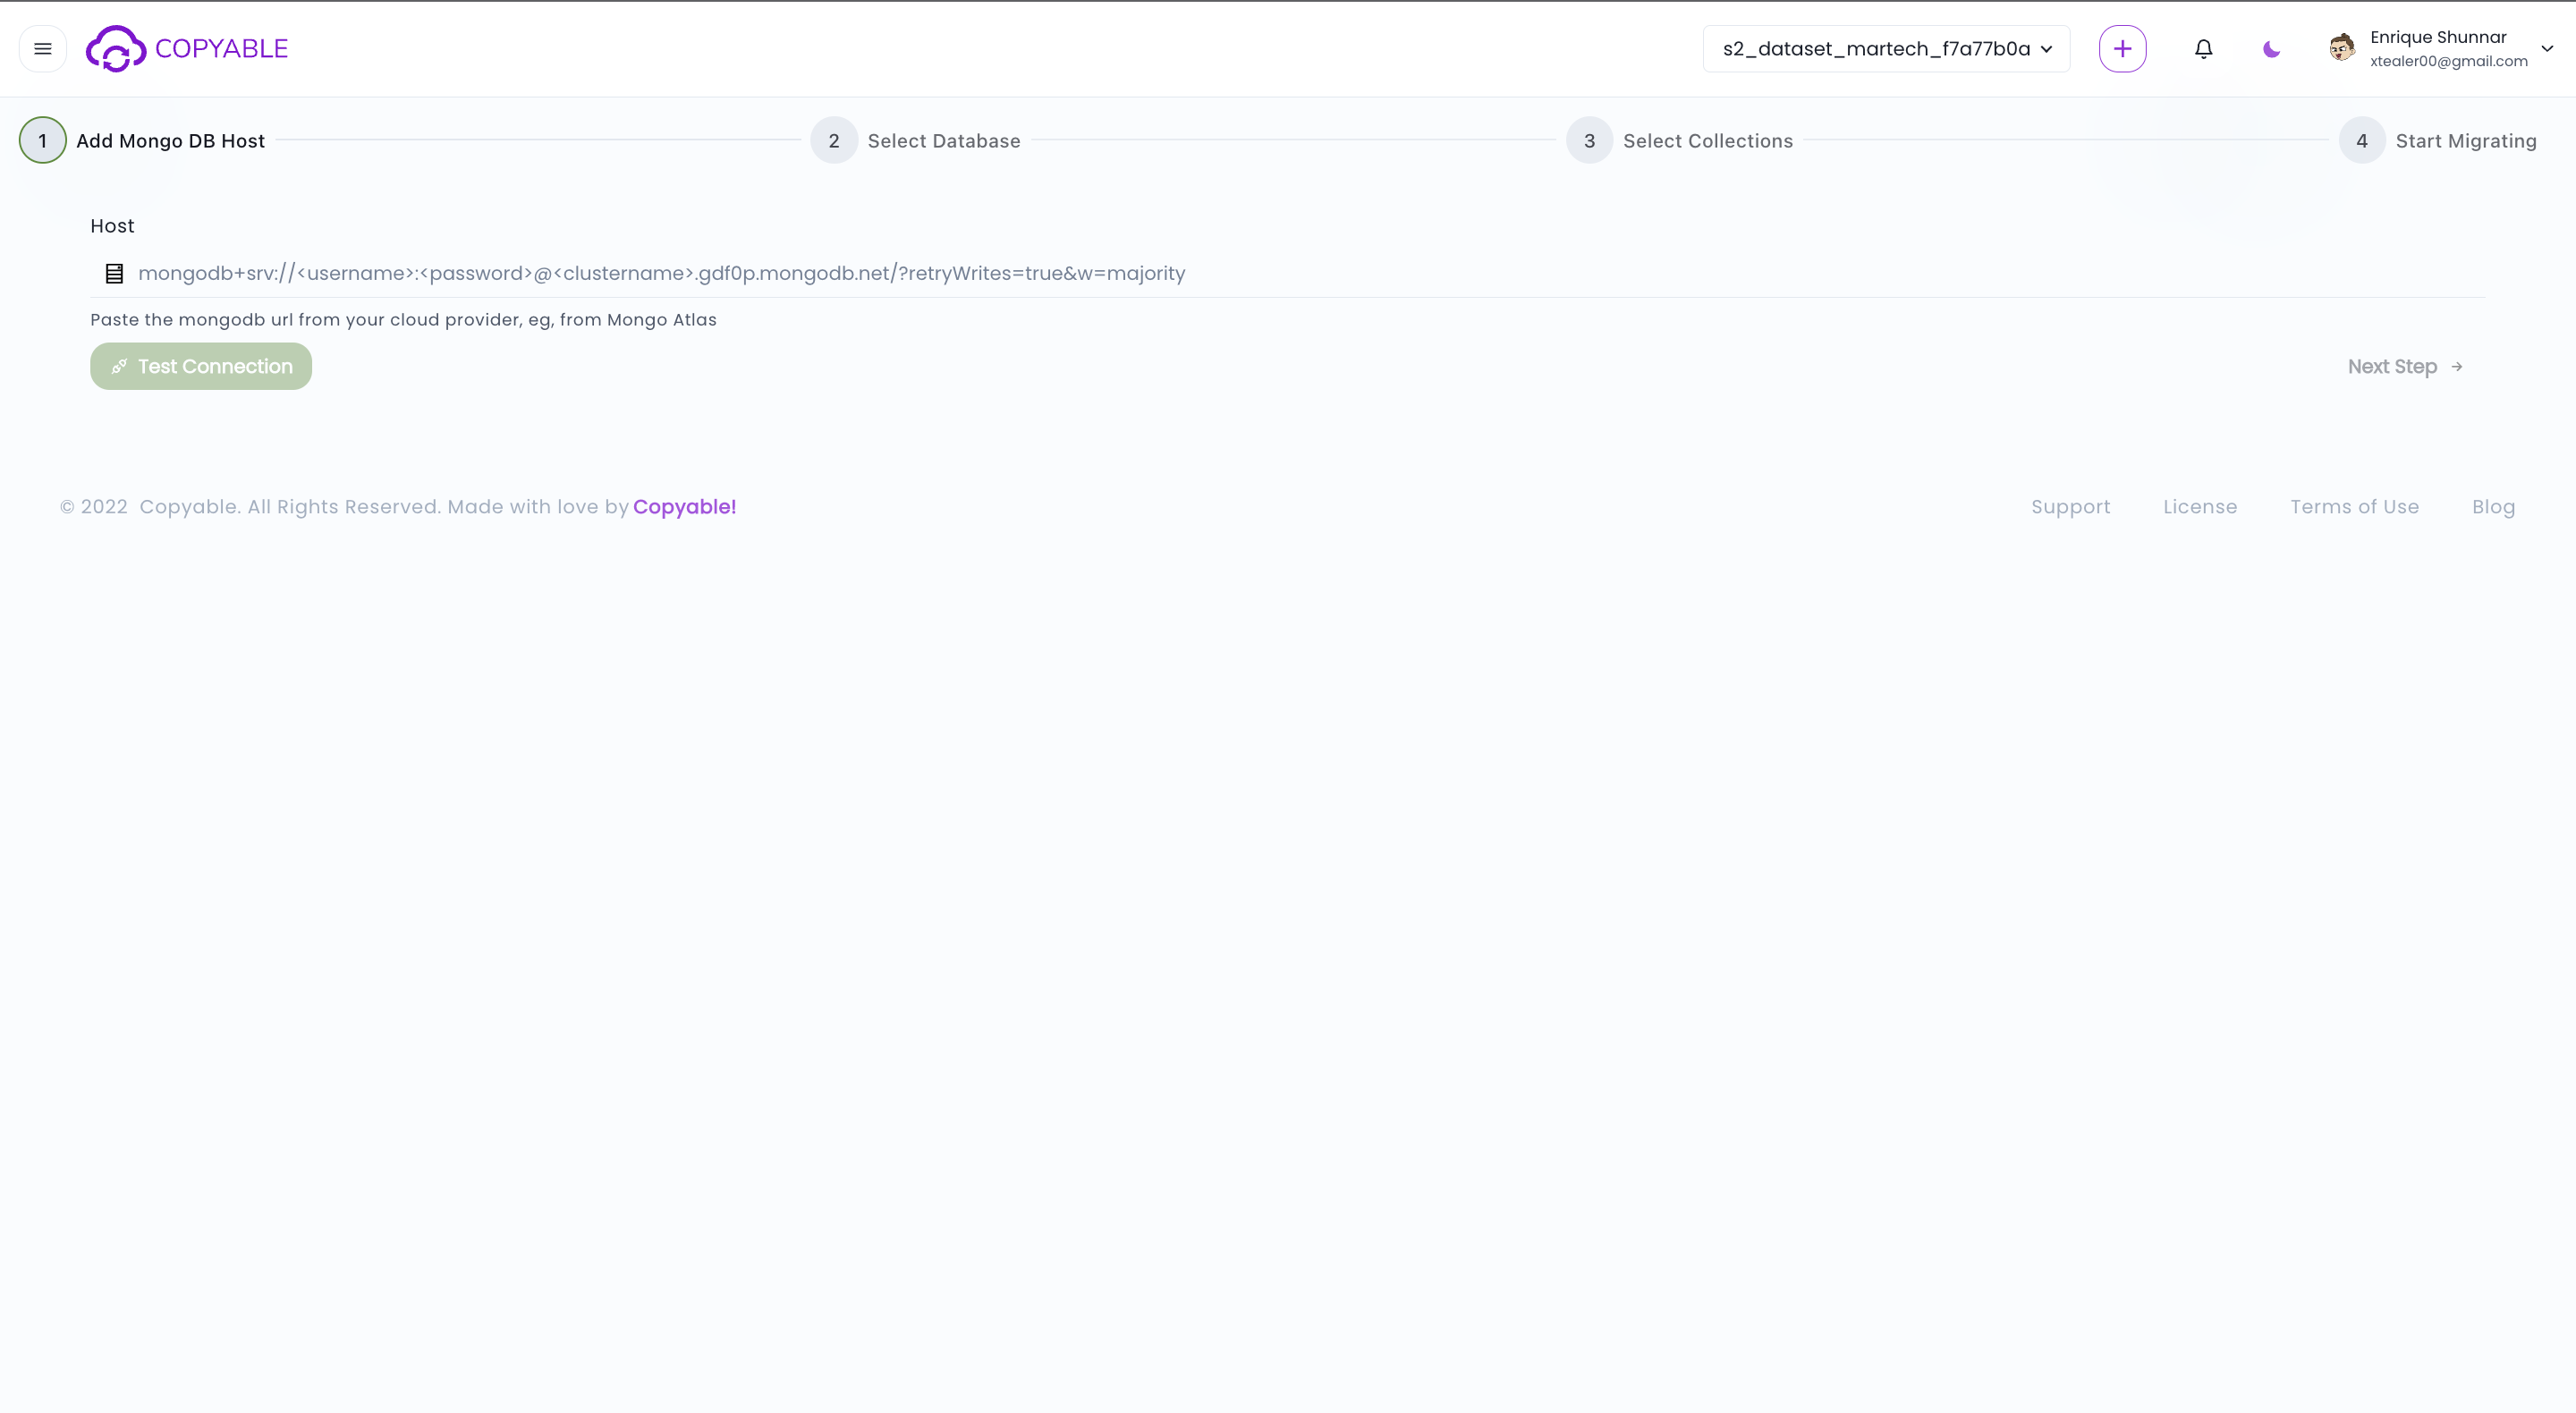Click the connection plug icon on Test Connection
2576x1413 pixels.
click(x=119, y=366)
